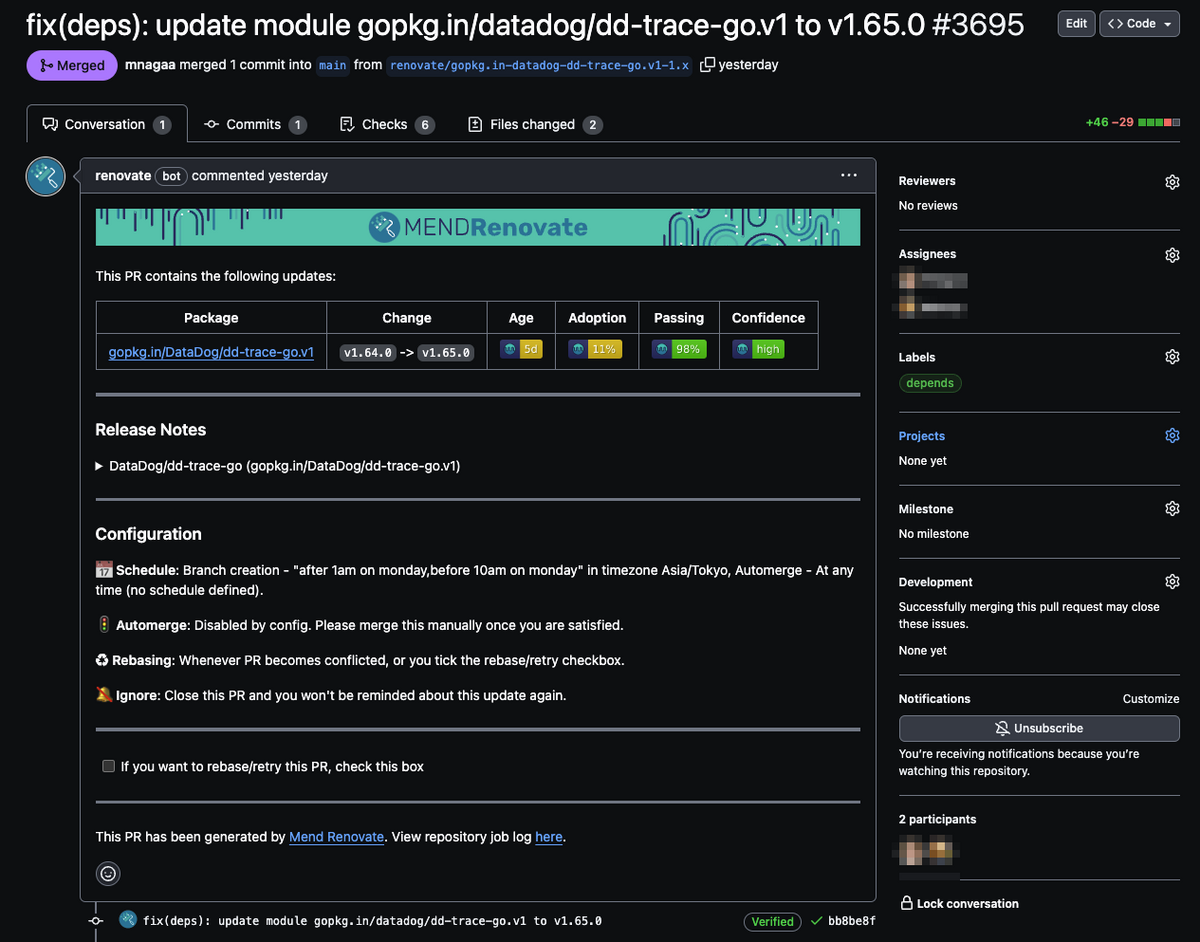The width and height of the screenshot is (1200, 942).
Task: Click the Adoption 11% badge
Action: coord(596,349)
